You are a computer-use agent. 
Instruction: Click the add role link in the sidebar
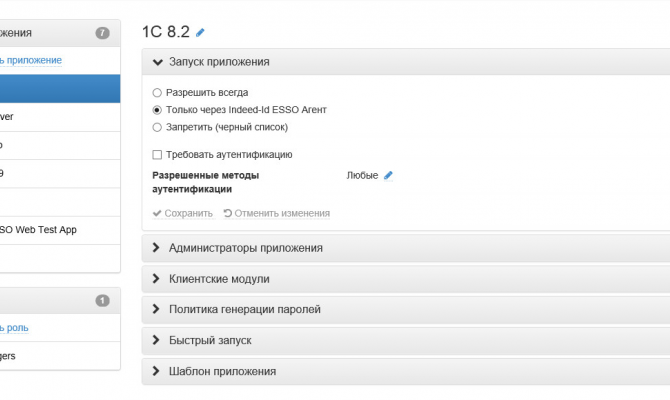point(20,327)
